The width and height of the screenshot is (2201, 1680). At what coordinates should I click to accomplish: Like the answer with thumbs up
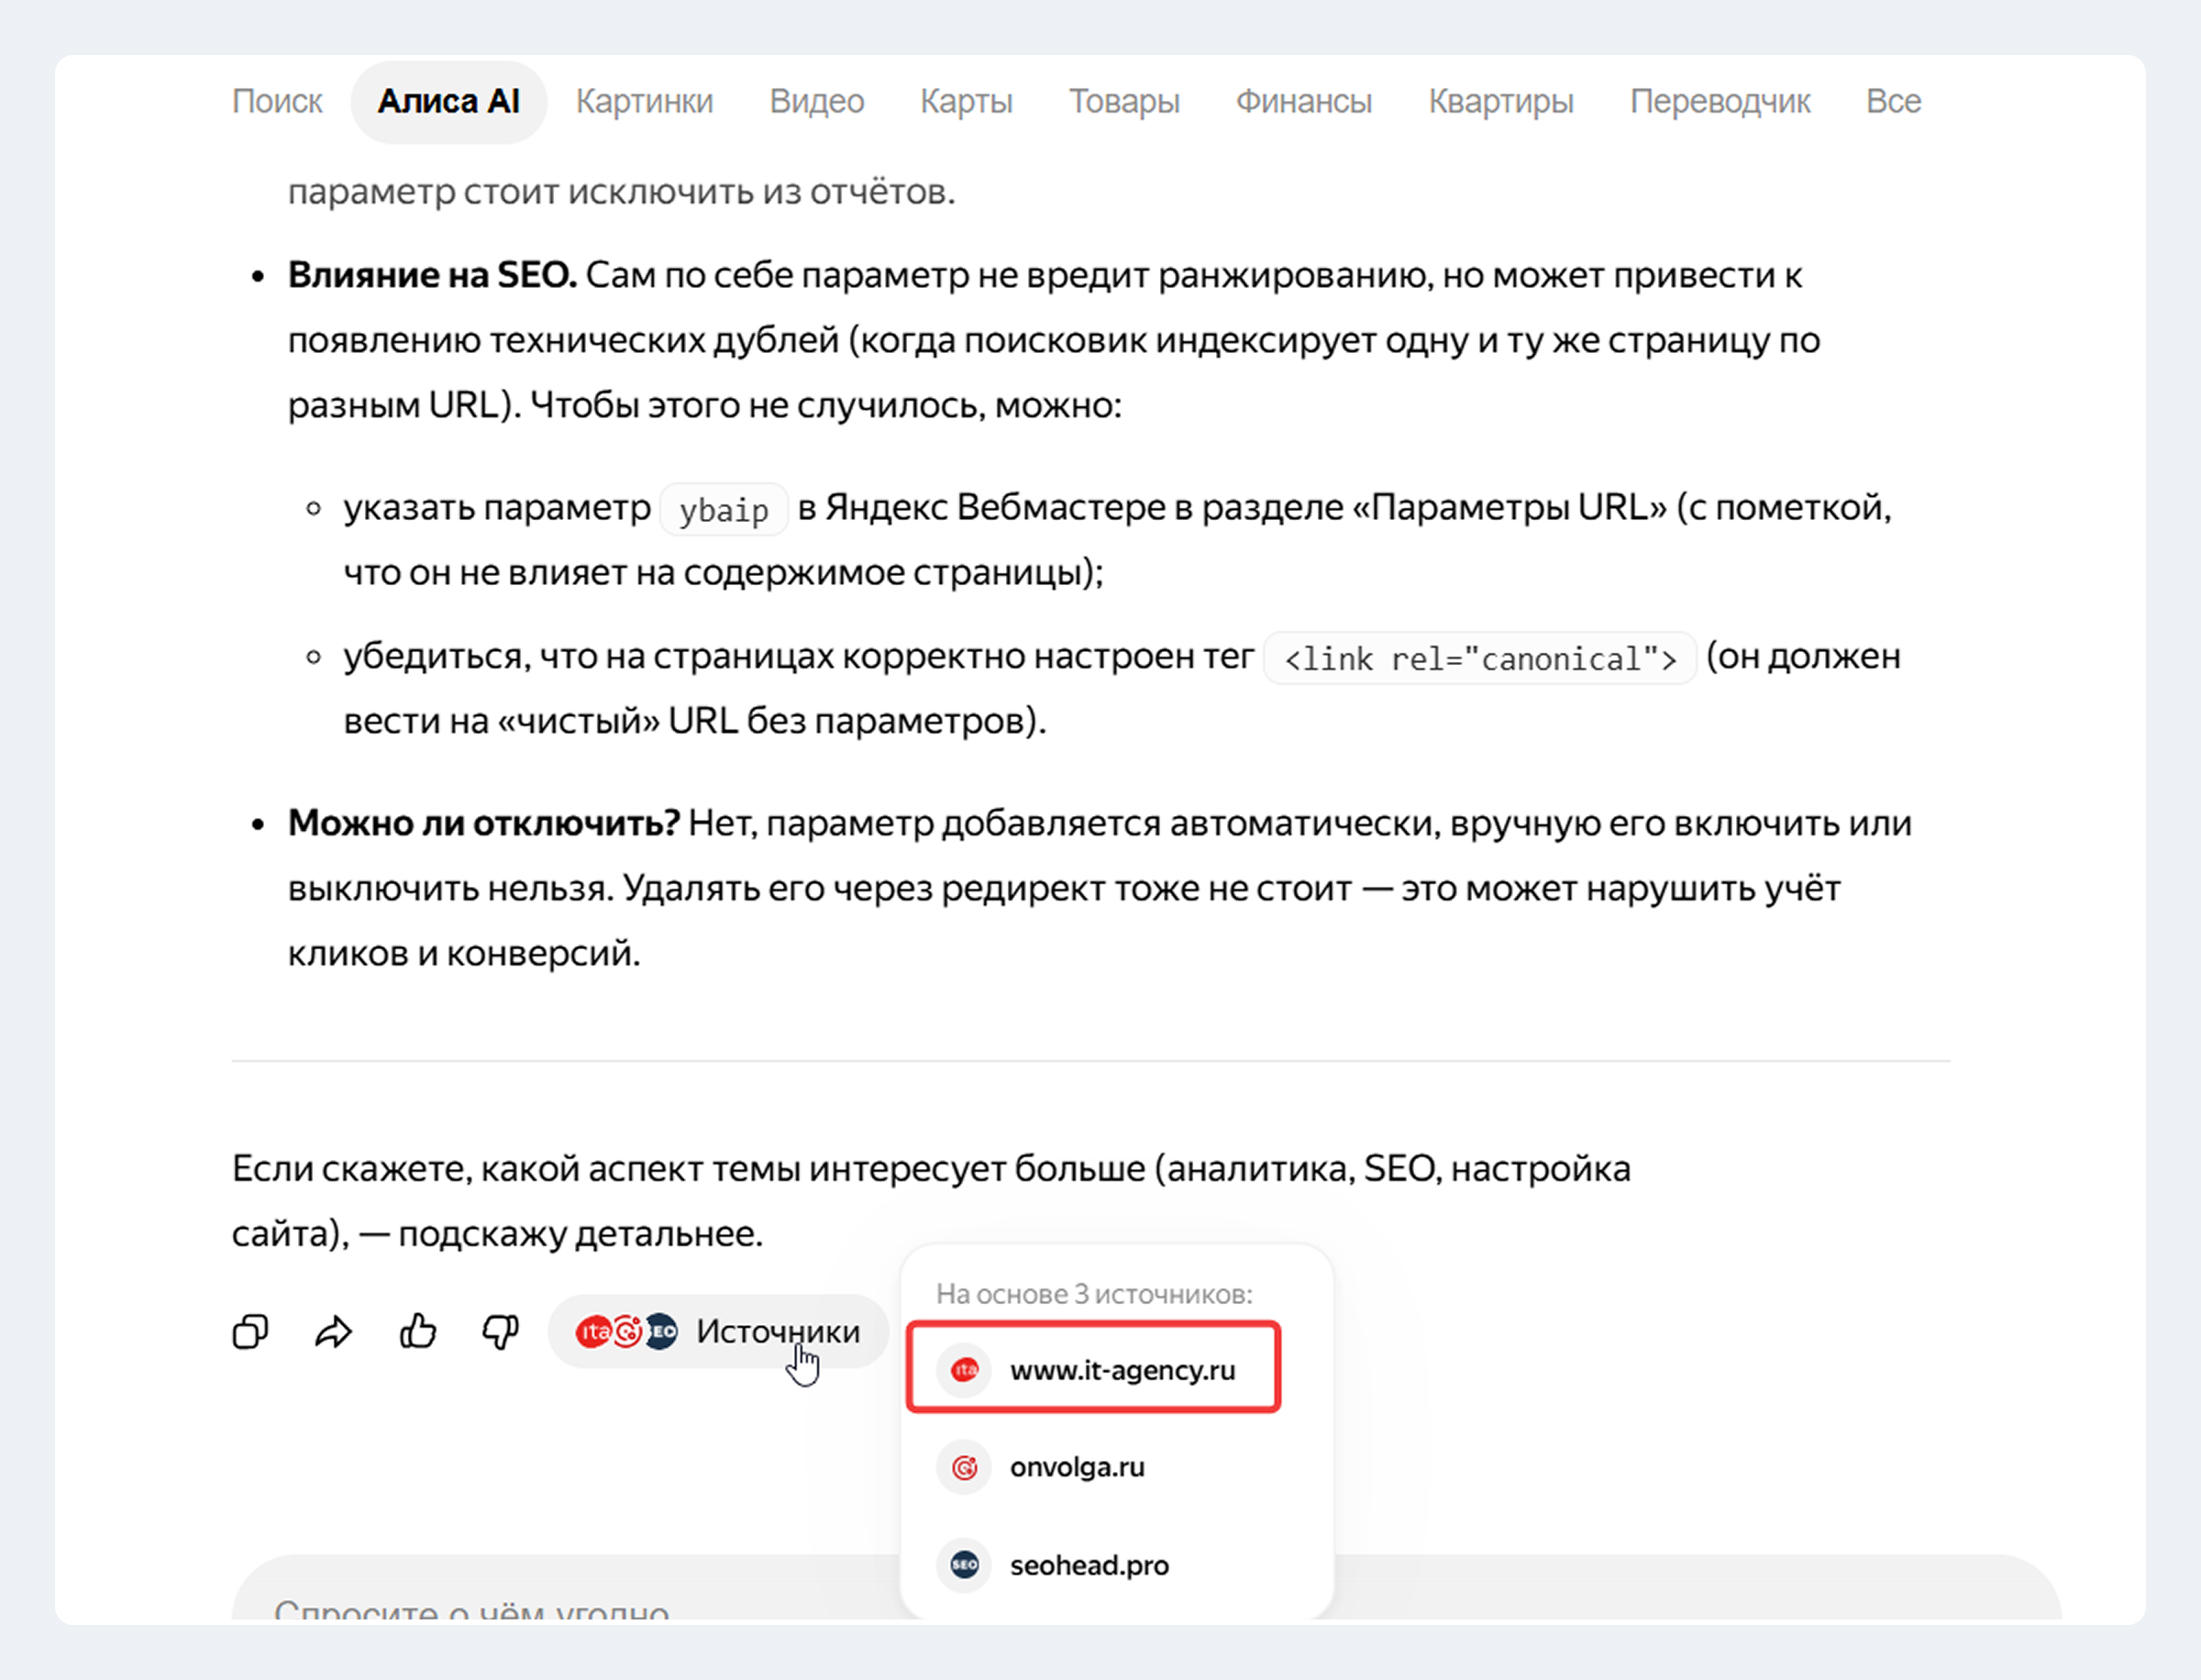[x=418, y=1331]
